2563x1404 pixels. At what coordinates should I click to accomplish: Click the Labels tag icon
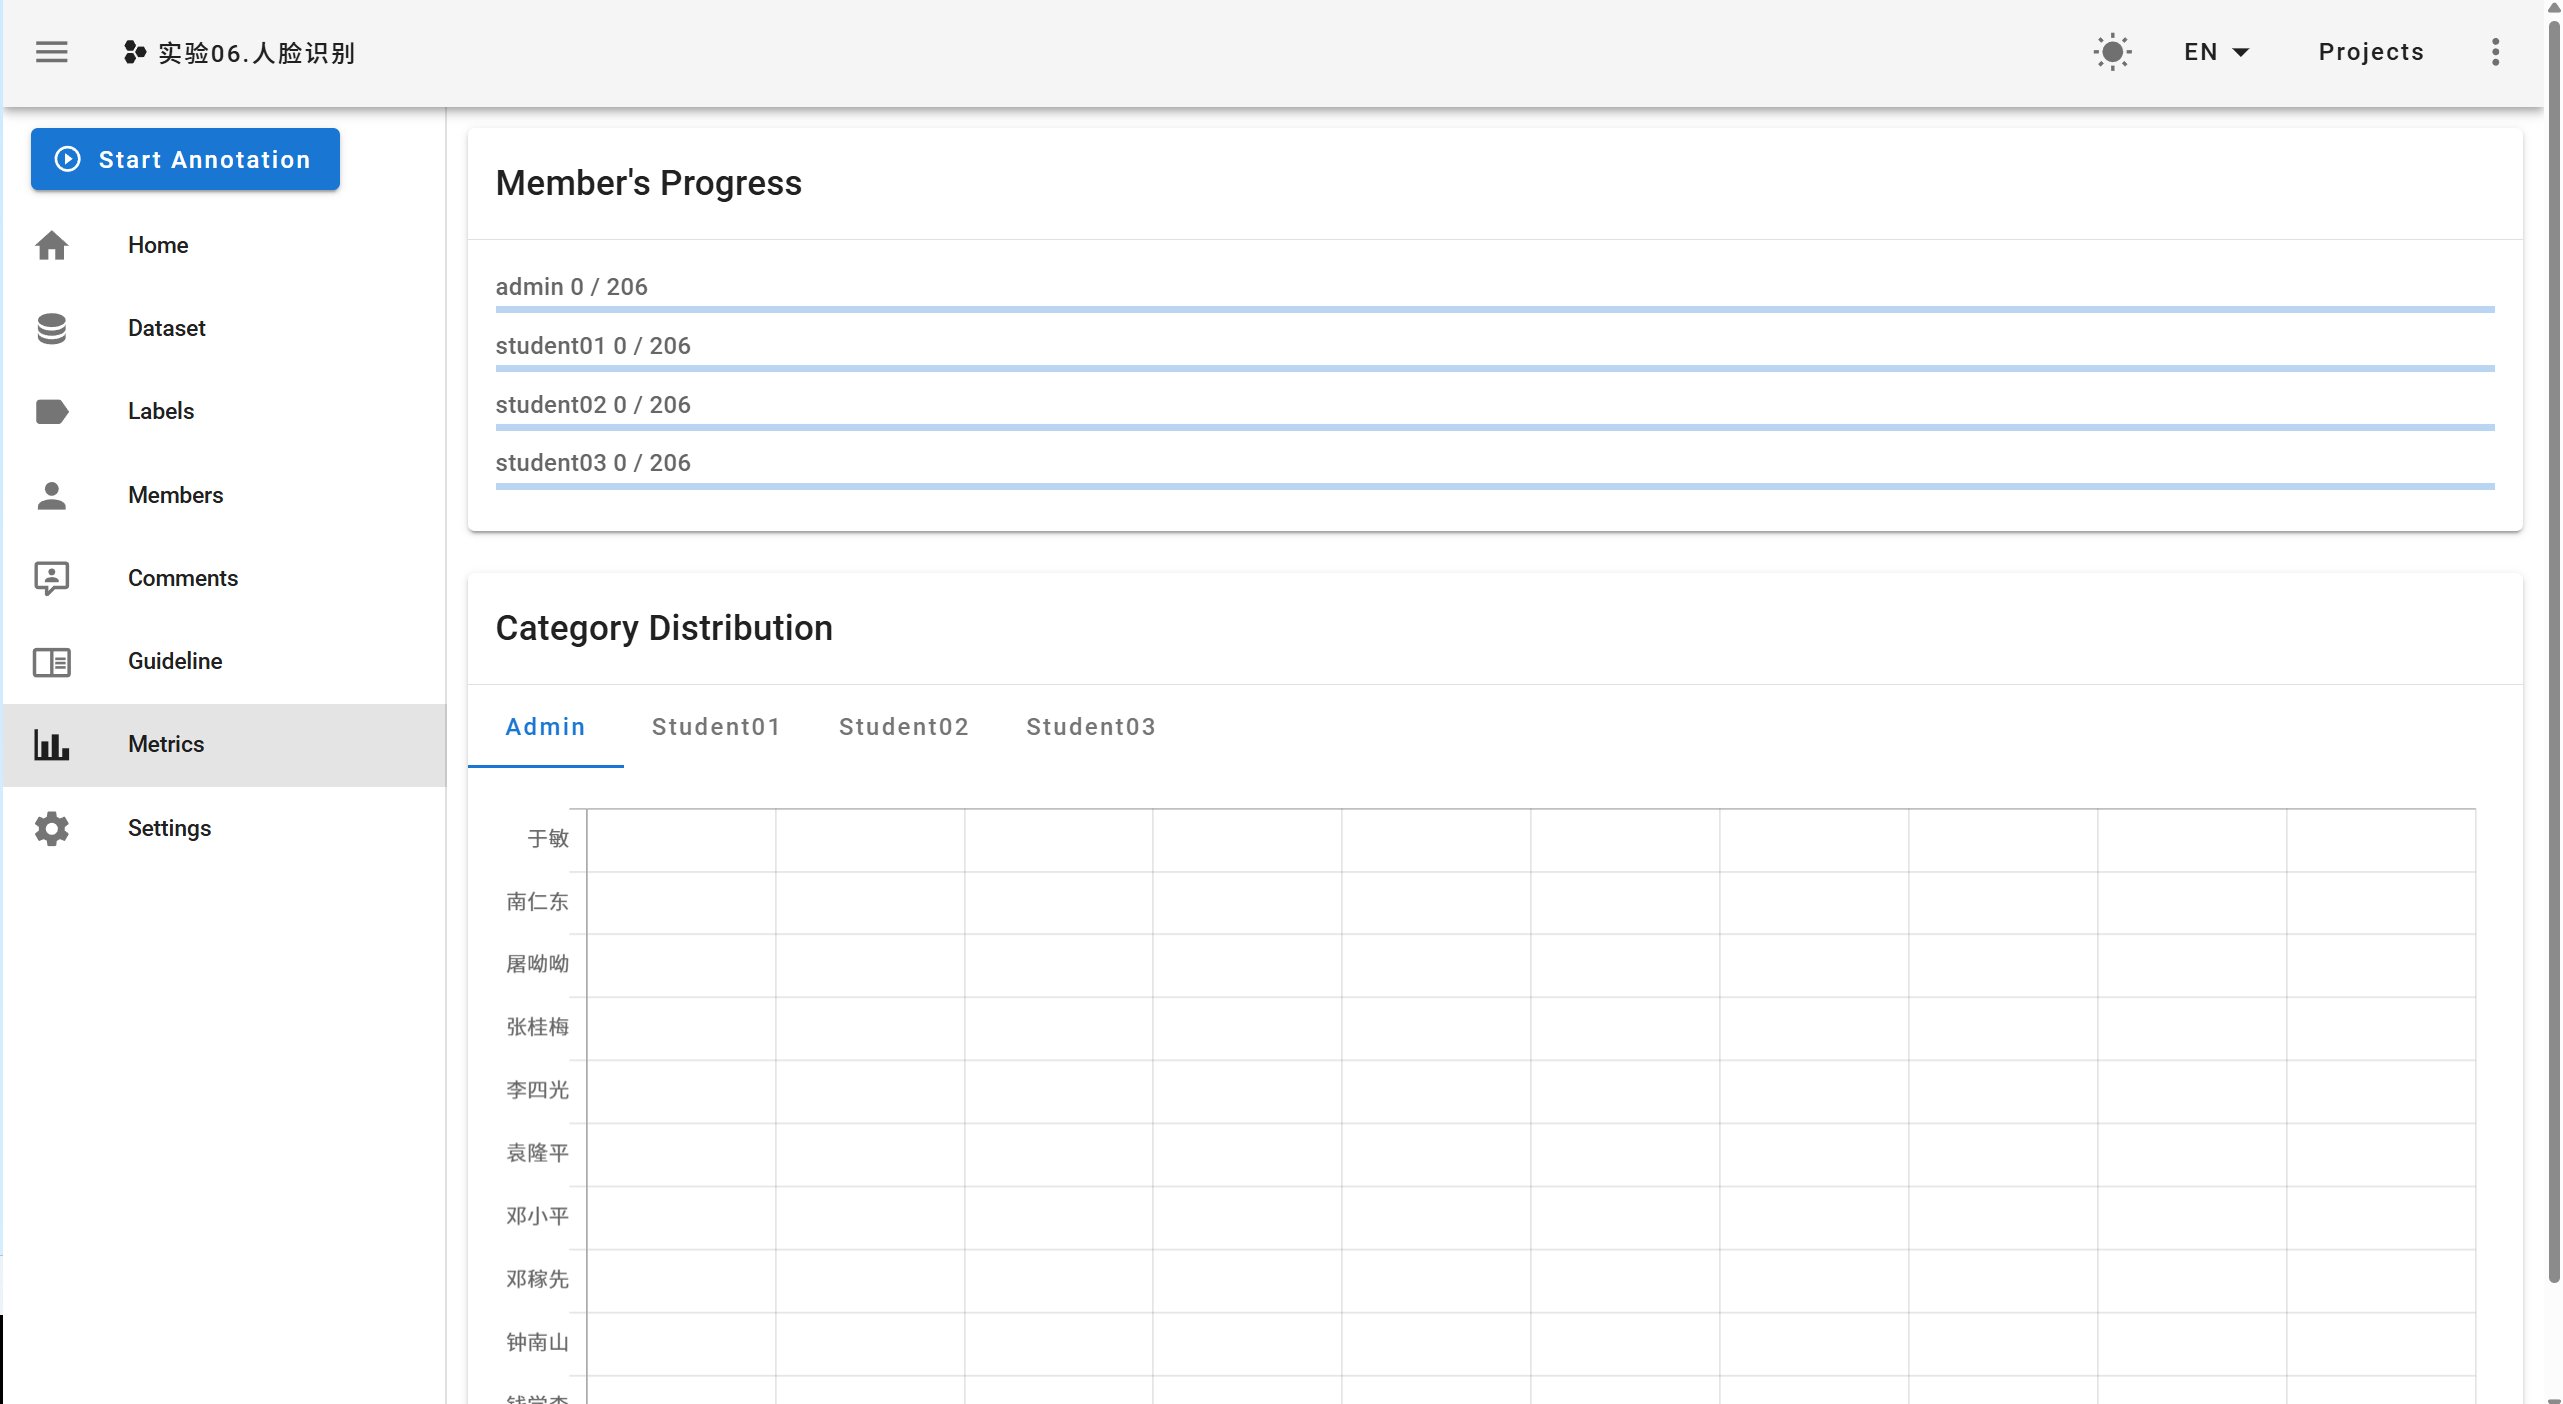tap(52, 411)
